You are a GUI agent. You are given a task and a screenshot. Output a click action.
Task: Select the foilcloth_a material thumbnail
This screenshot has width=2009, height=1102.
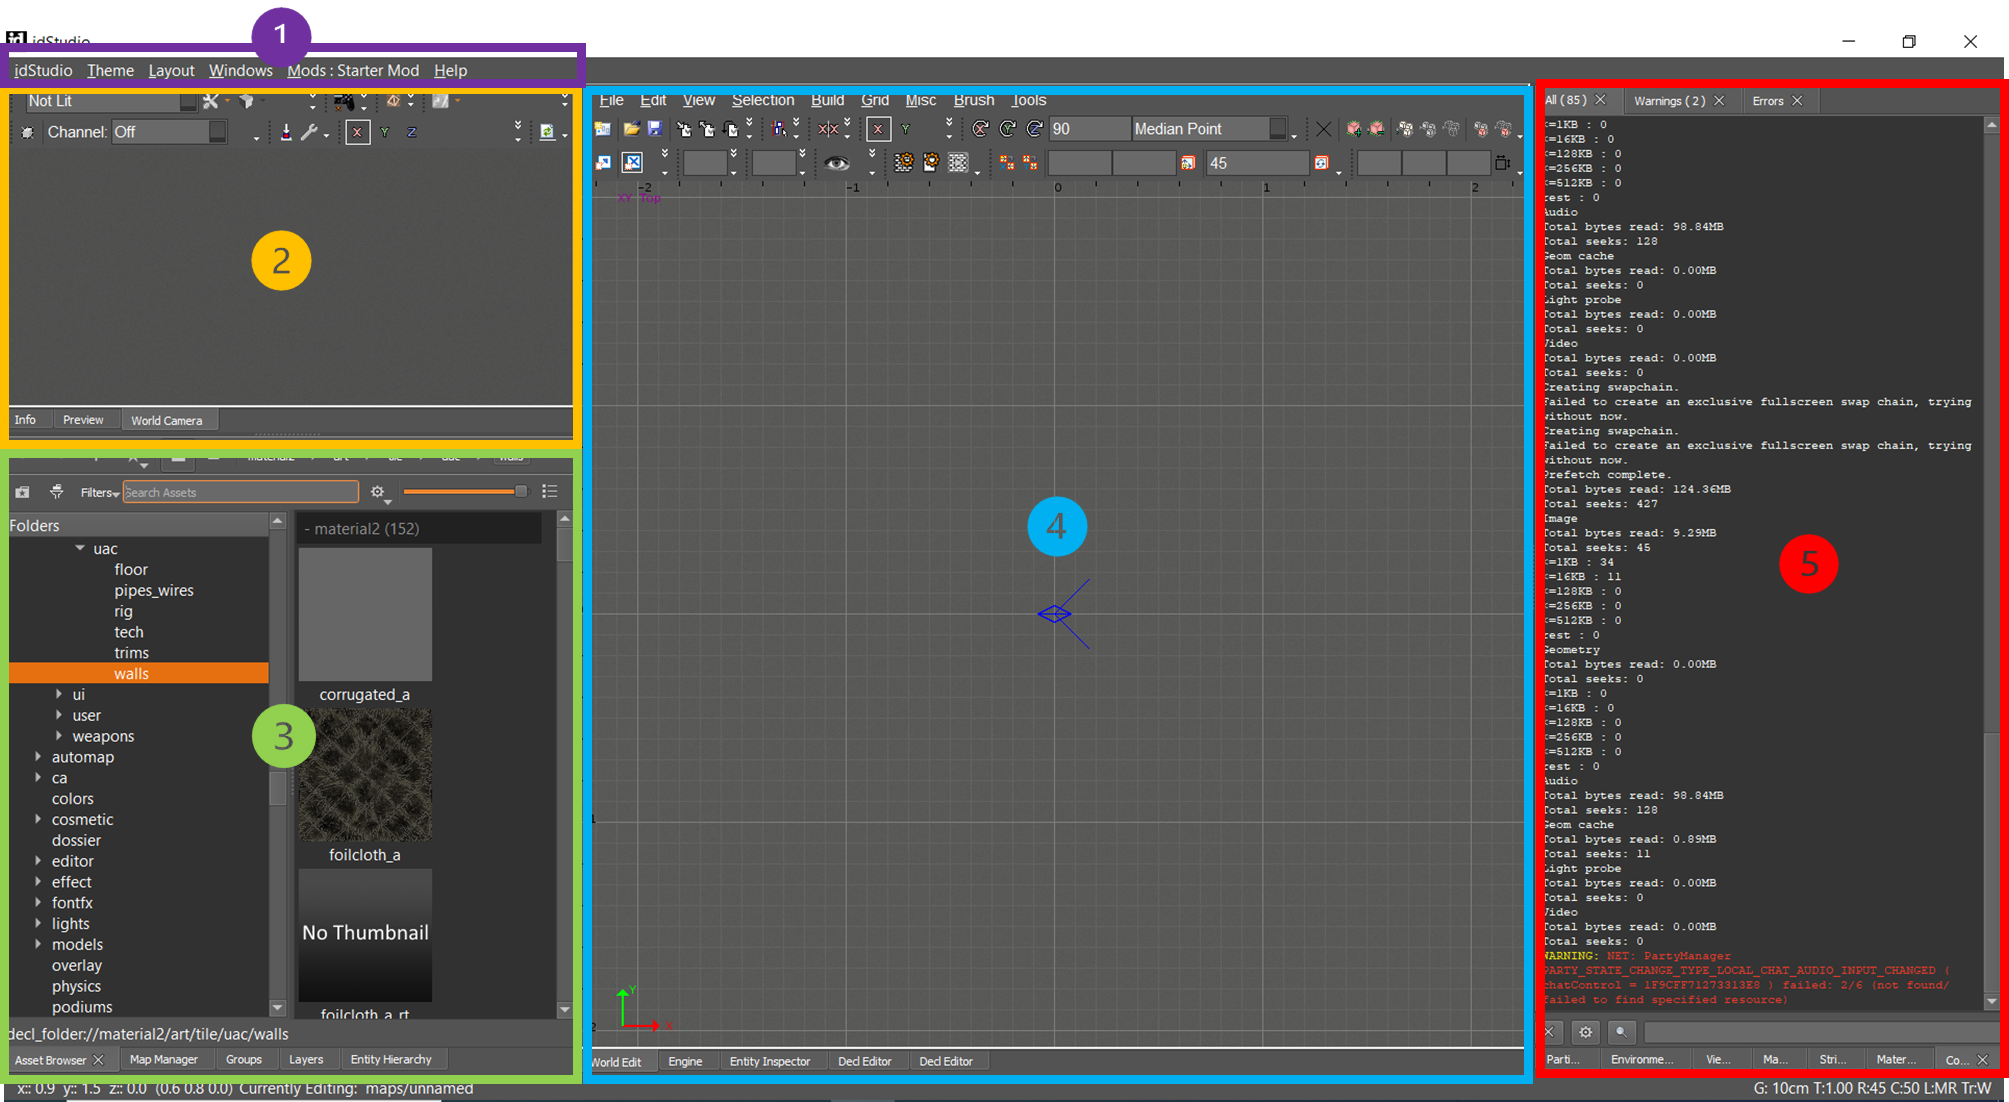pos(365,775)
